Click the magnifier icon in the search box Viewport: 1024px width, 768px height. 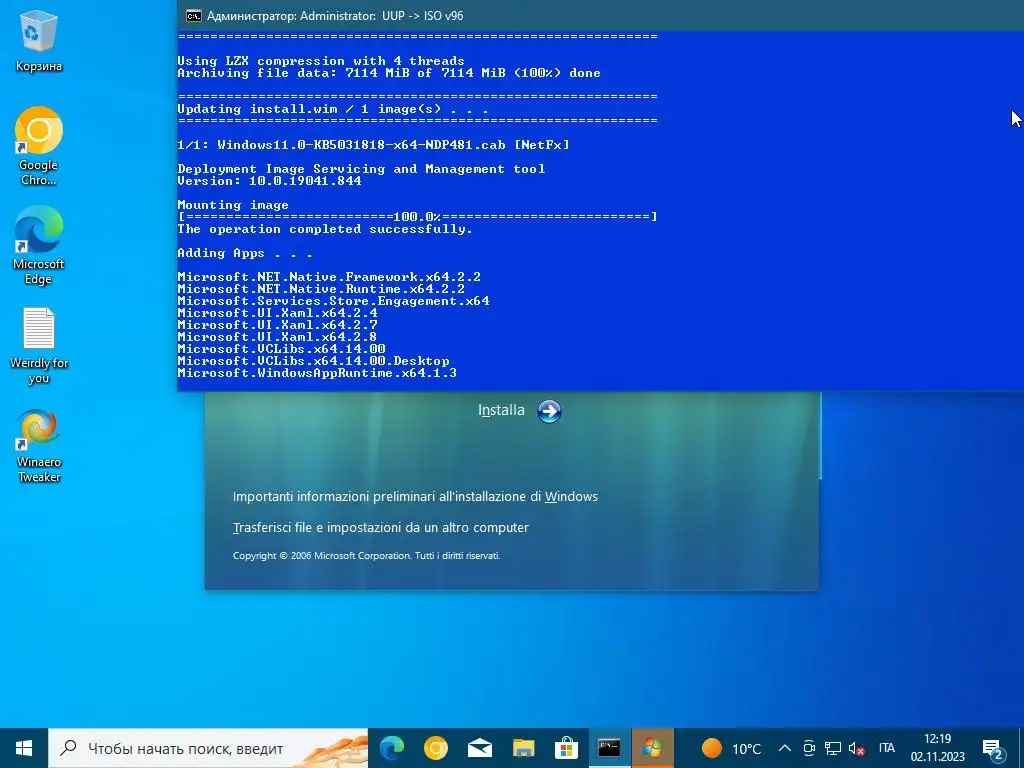pos(68,748)
